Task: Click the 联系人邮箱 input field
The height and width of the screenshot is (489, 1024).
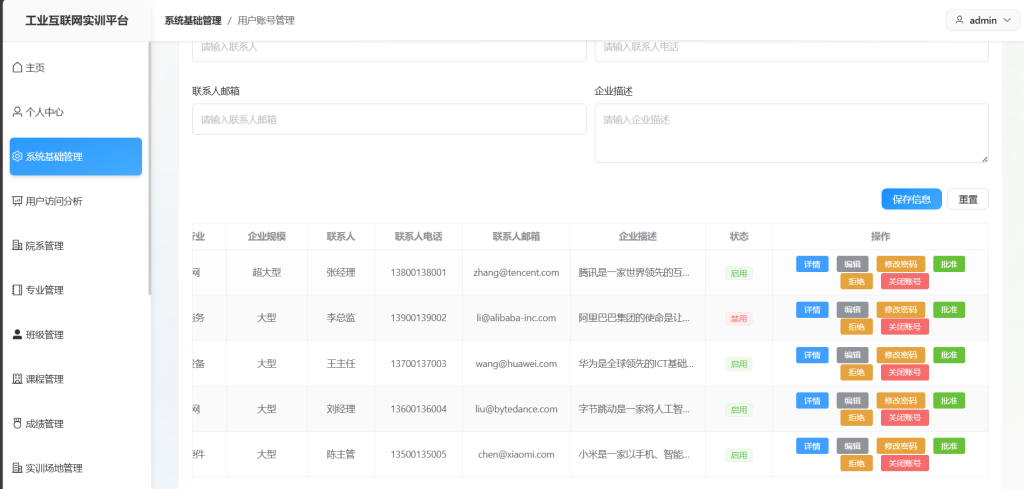Action: click(389, 119)
